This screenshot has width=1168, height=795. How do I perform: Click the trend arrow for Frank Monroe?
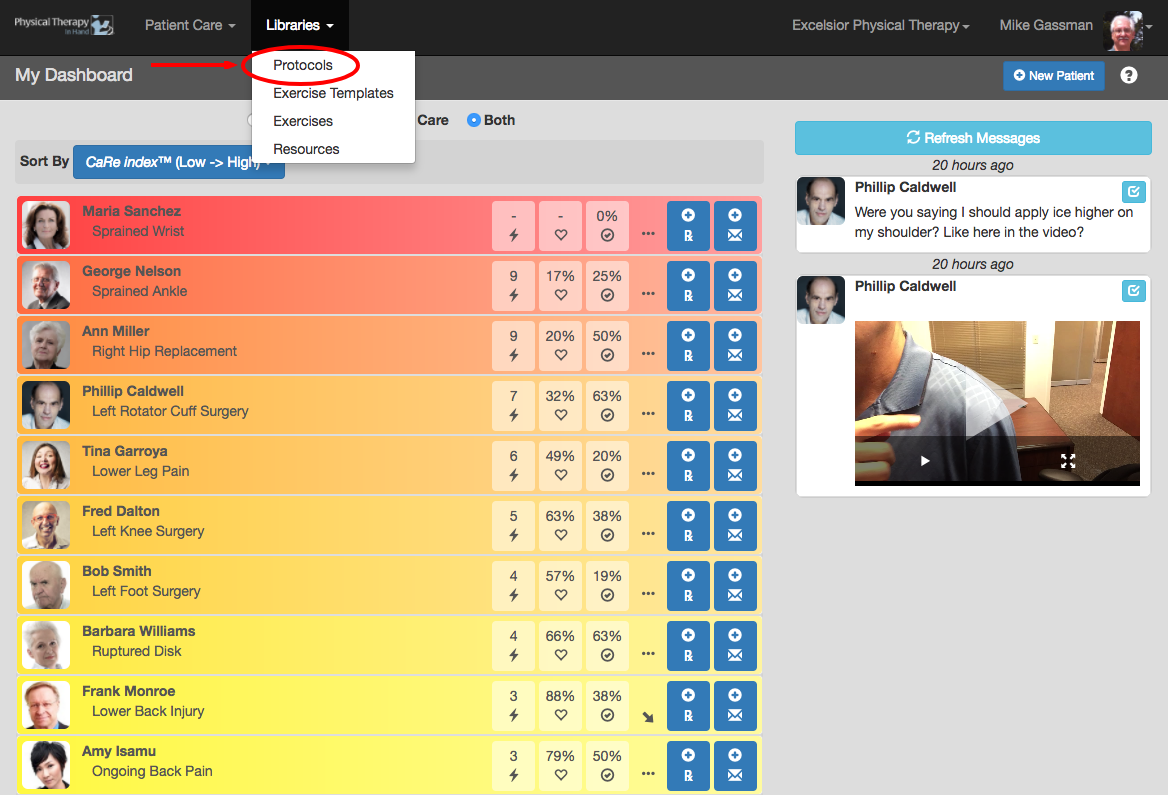(x=648, y=718)
